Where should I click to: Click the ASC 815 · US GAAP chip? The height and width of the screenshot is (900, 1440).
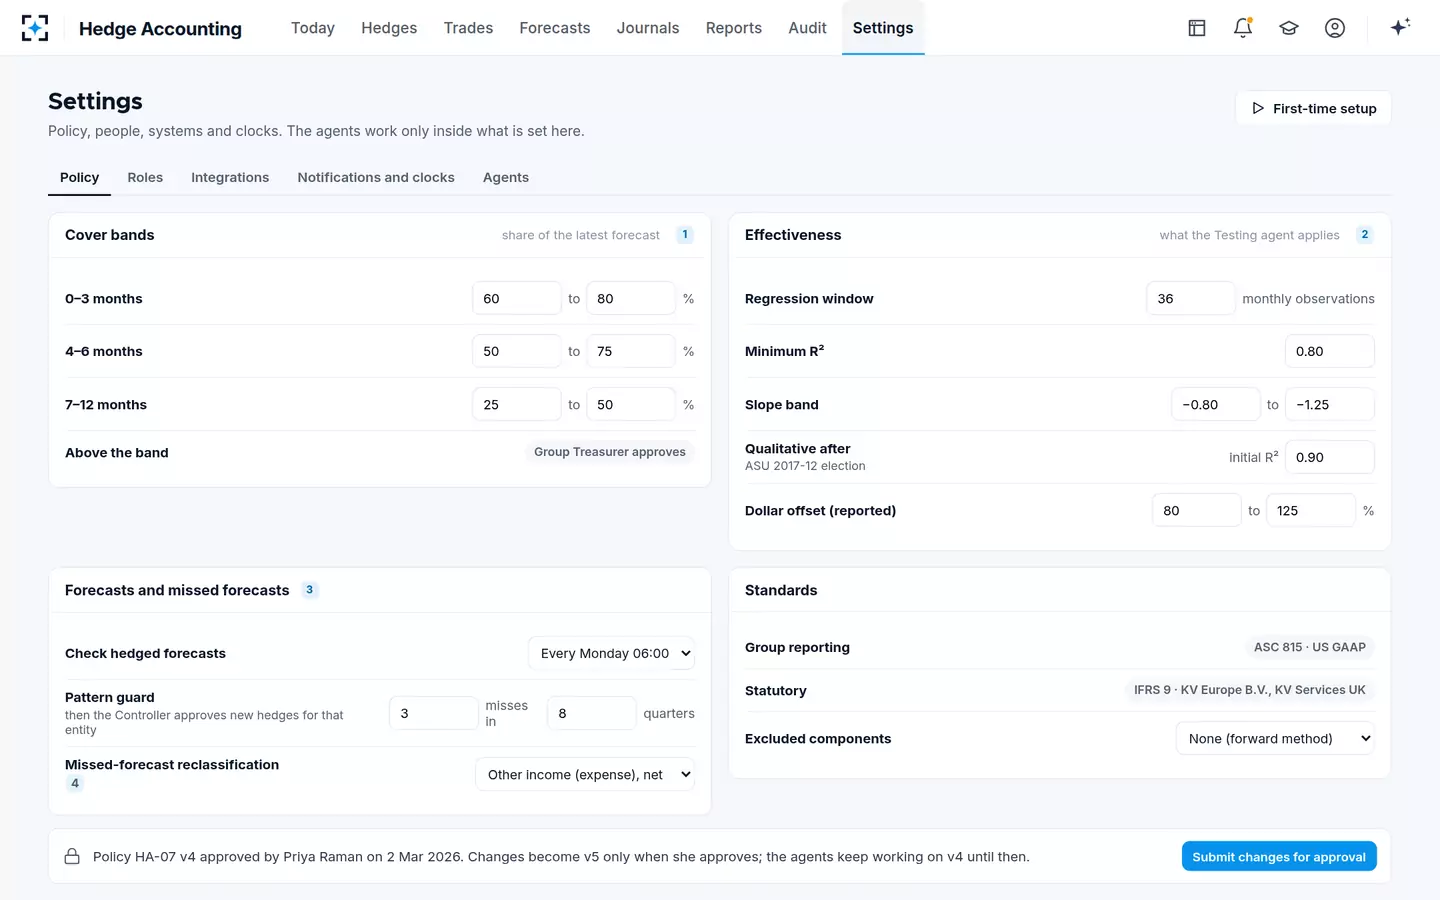pyautogui.click(x=1310, y=647)
